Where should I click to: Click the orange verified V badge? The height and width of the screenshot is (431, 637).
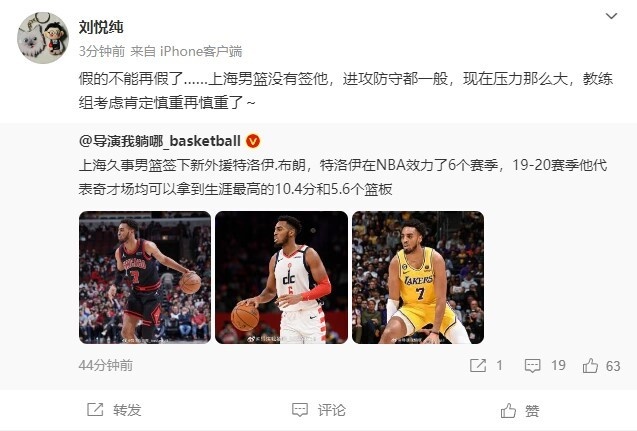click(x=253, y=141)
